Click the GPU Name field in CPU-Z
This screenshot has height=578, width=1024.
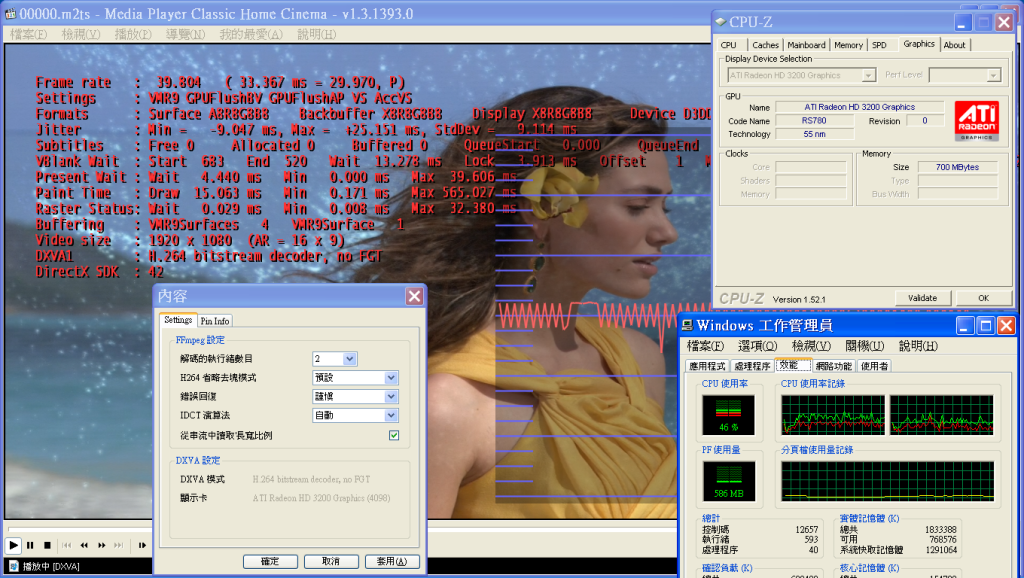pyautogui.click(x=859, y=107)
